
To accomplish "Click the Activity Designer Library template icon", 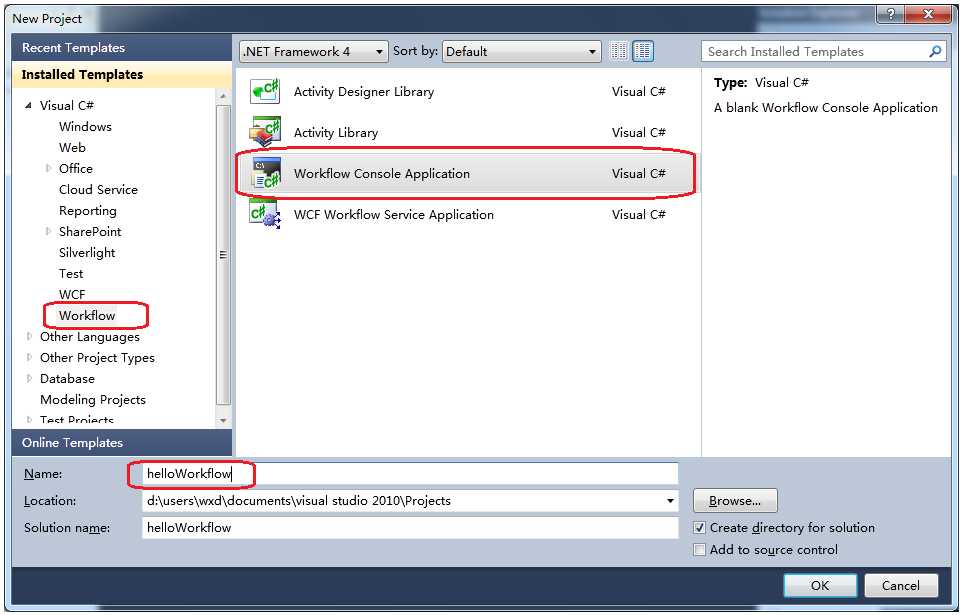I will (x=265, y=92).
